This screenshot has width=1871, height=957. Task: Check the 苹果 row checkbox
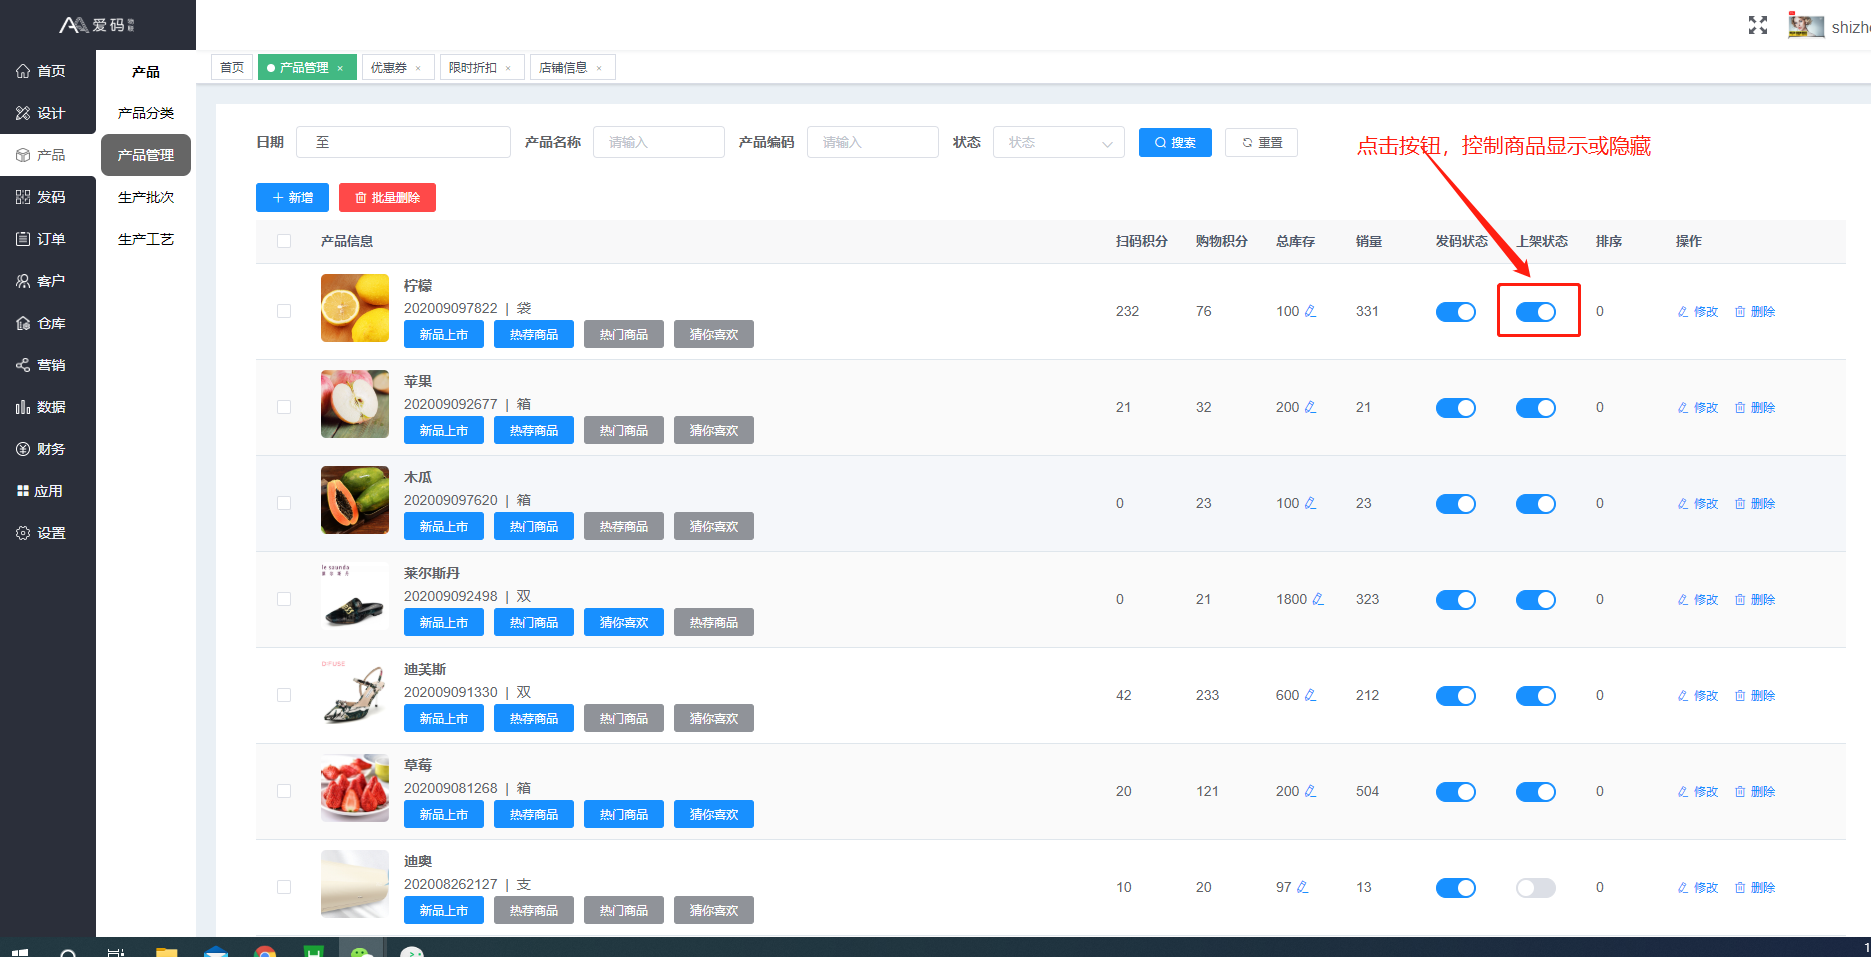[x=284, y=407]
